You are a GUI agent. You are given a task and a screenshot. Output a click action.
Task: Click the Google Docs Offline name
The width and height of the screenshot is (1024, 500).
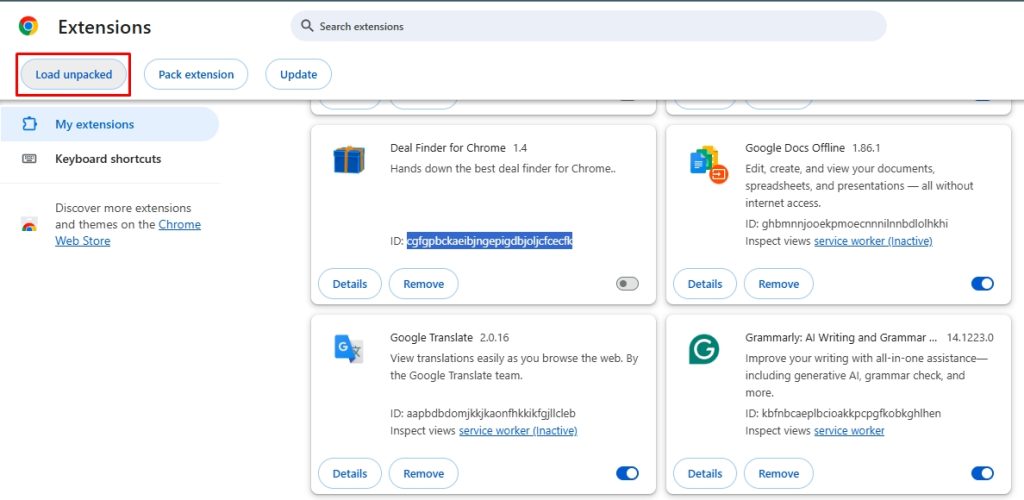[x=795, y=148]
